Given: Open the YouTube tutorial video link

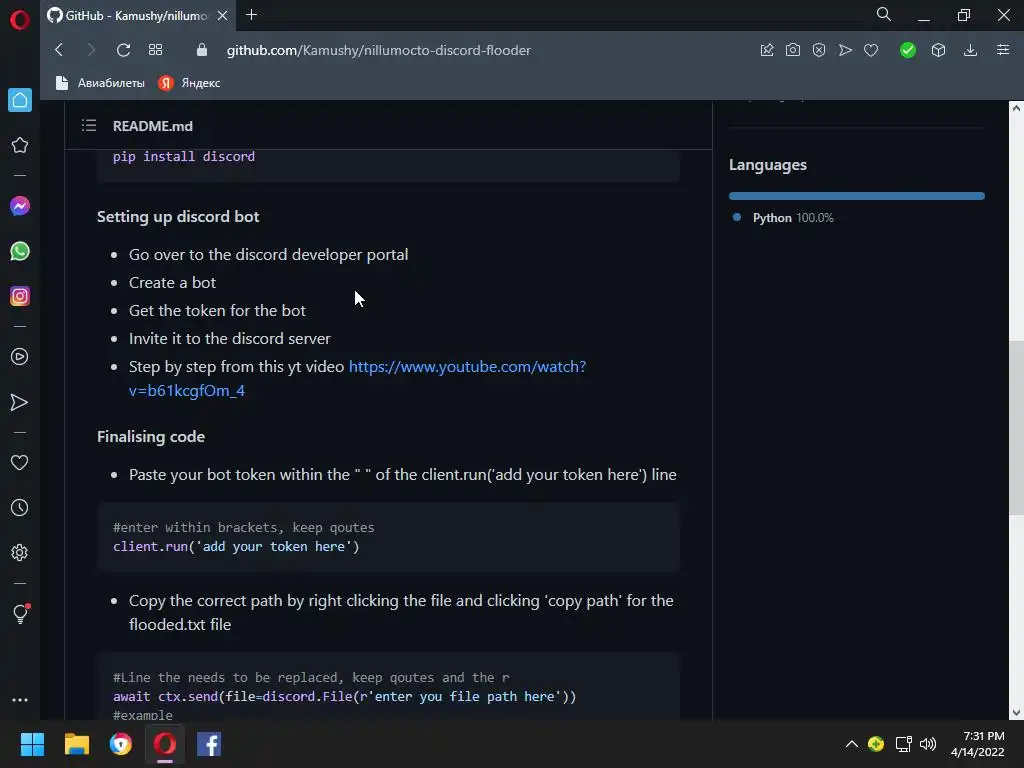Looking at the screenshot, I should pyautogui.click(x=357, y=378).
